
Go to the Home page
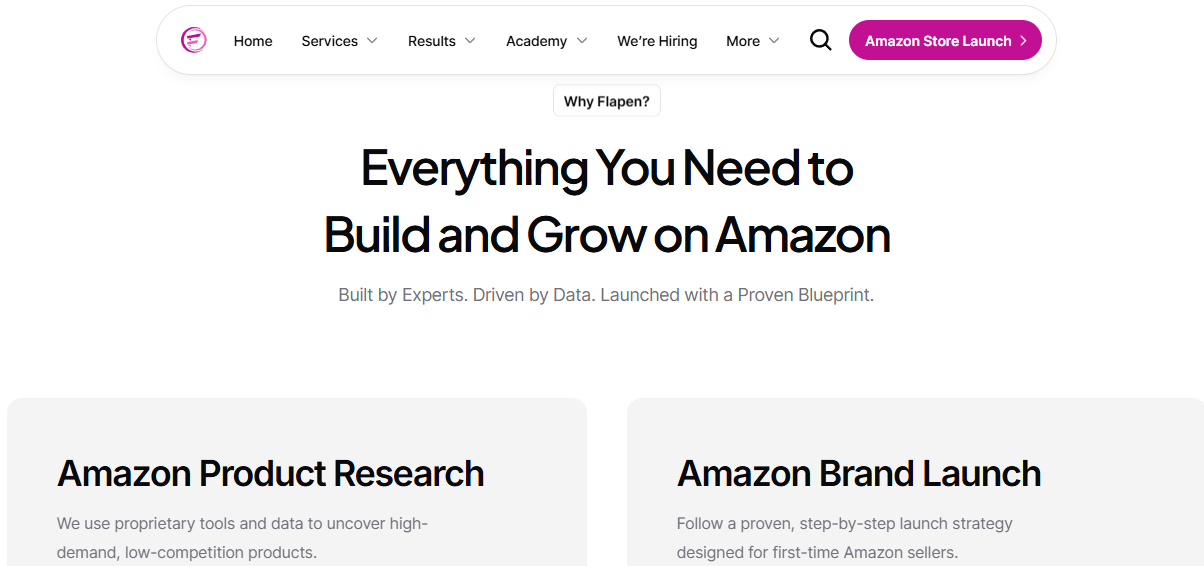[x=253, y=41]
